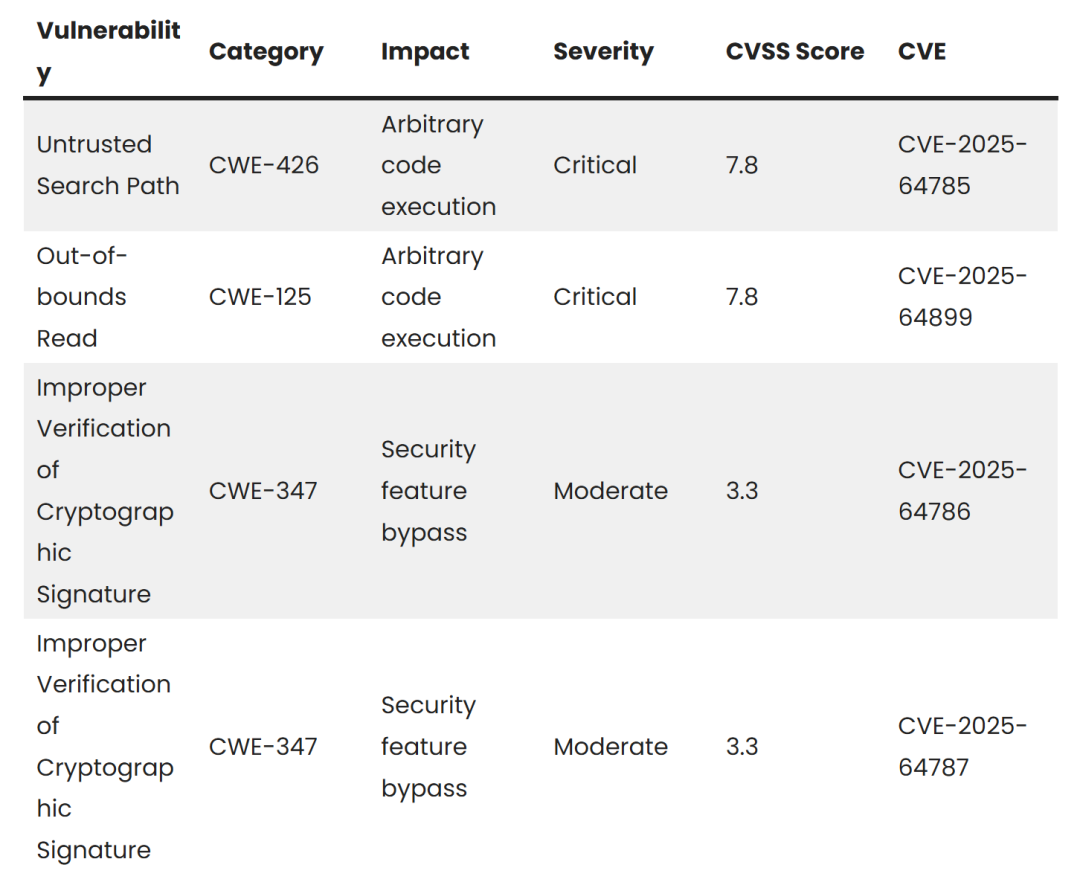Select the CVE-2025-64787 identifier
The width and height of the screenshot is (1080, 885).
pyautogui.click(x=962, y=747)
